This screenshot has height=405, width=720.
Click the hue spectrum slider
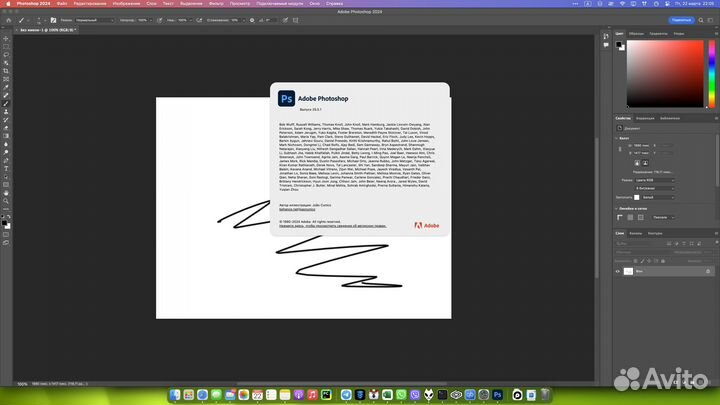[712, 73]
